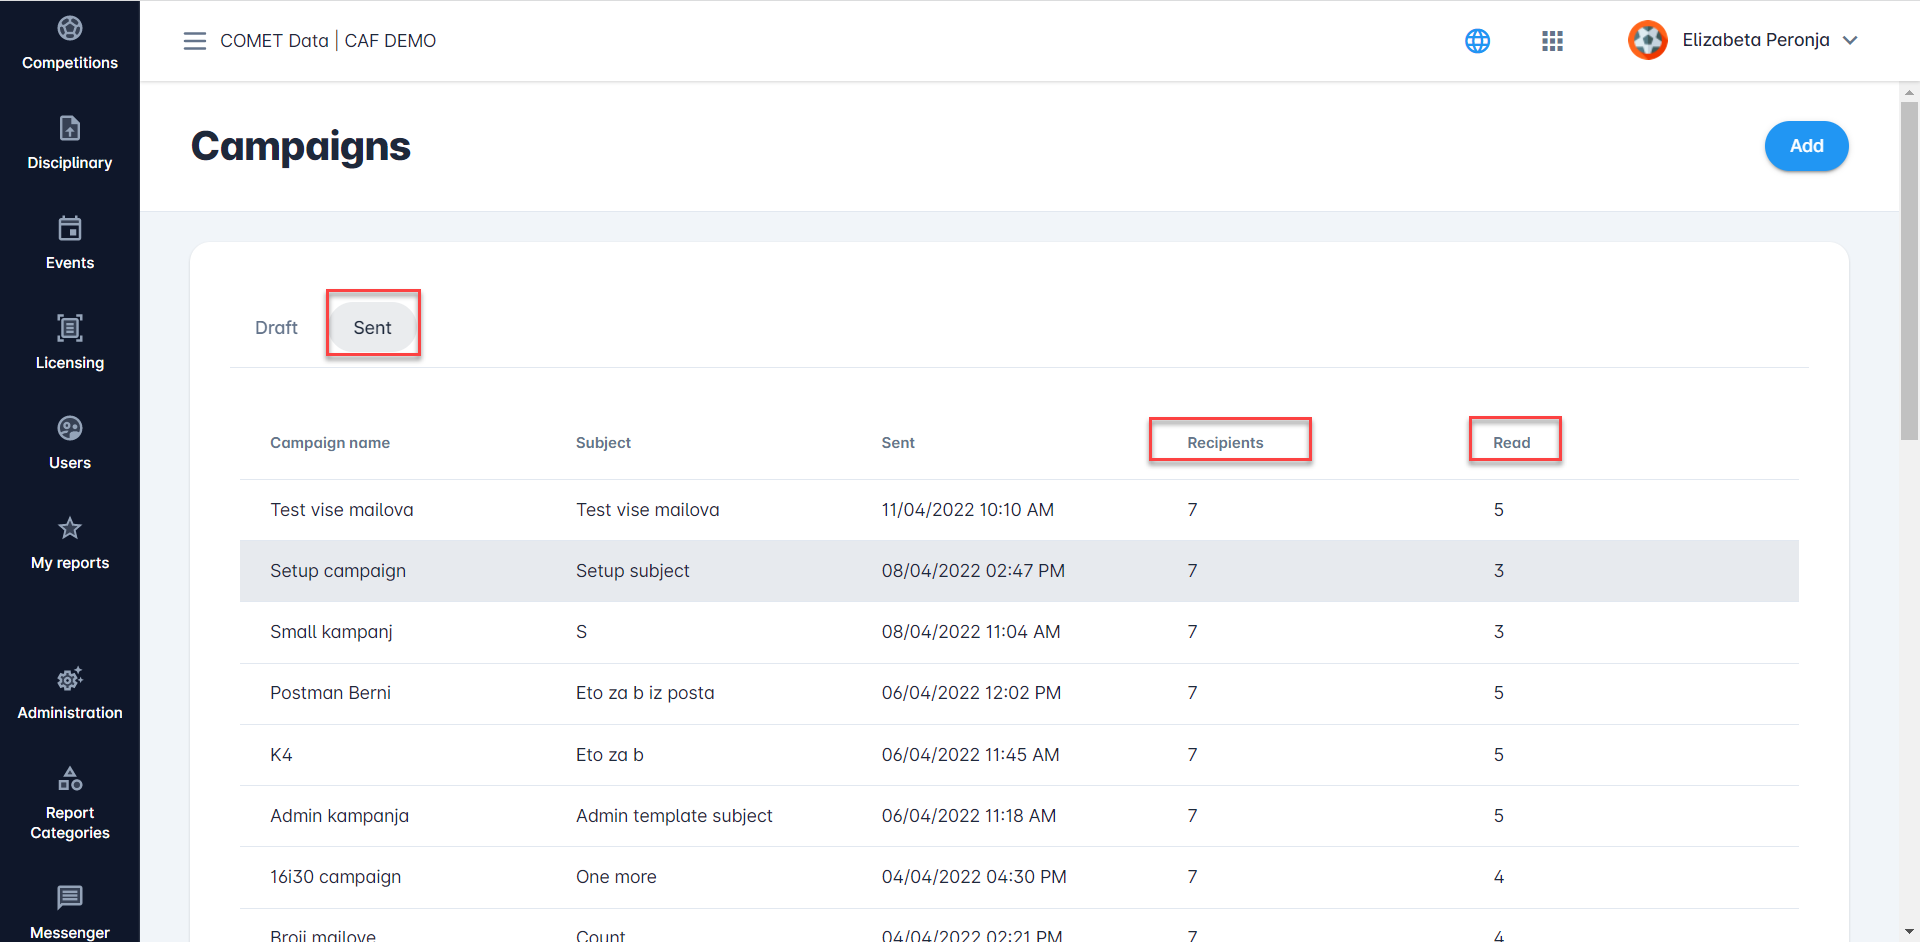The height and width of the screenshot is (942, 1920).
Task: Click the globe language icon
Action: [1477, 41]
